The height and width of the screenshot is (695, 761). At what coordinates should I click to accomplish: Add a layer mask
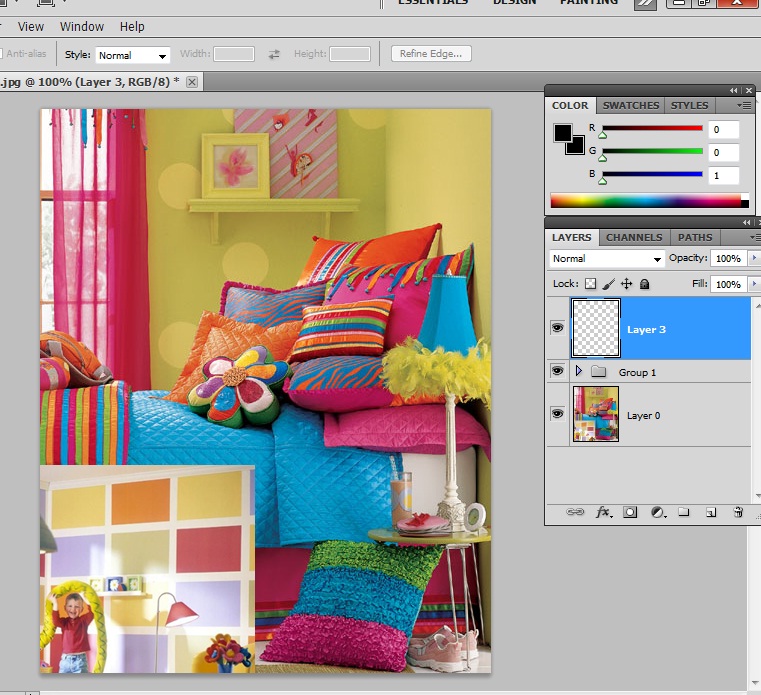pos(630,512)
